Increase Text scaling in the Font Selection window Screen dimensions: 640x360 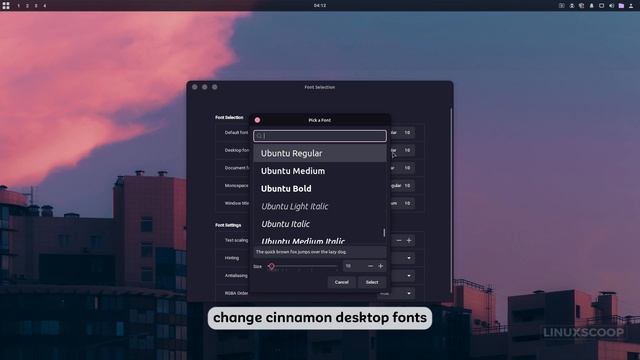tap(409, 240)
